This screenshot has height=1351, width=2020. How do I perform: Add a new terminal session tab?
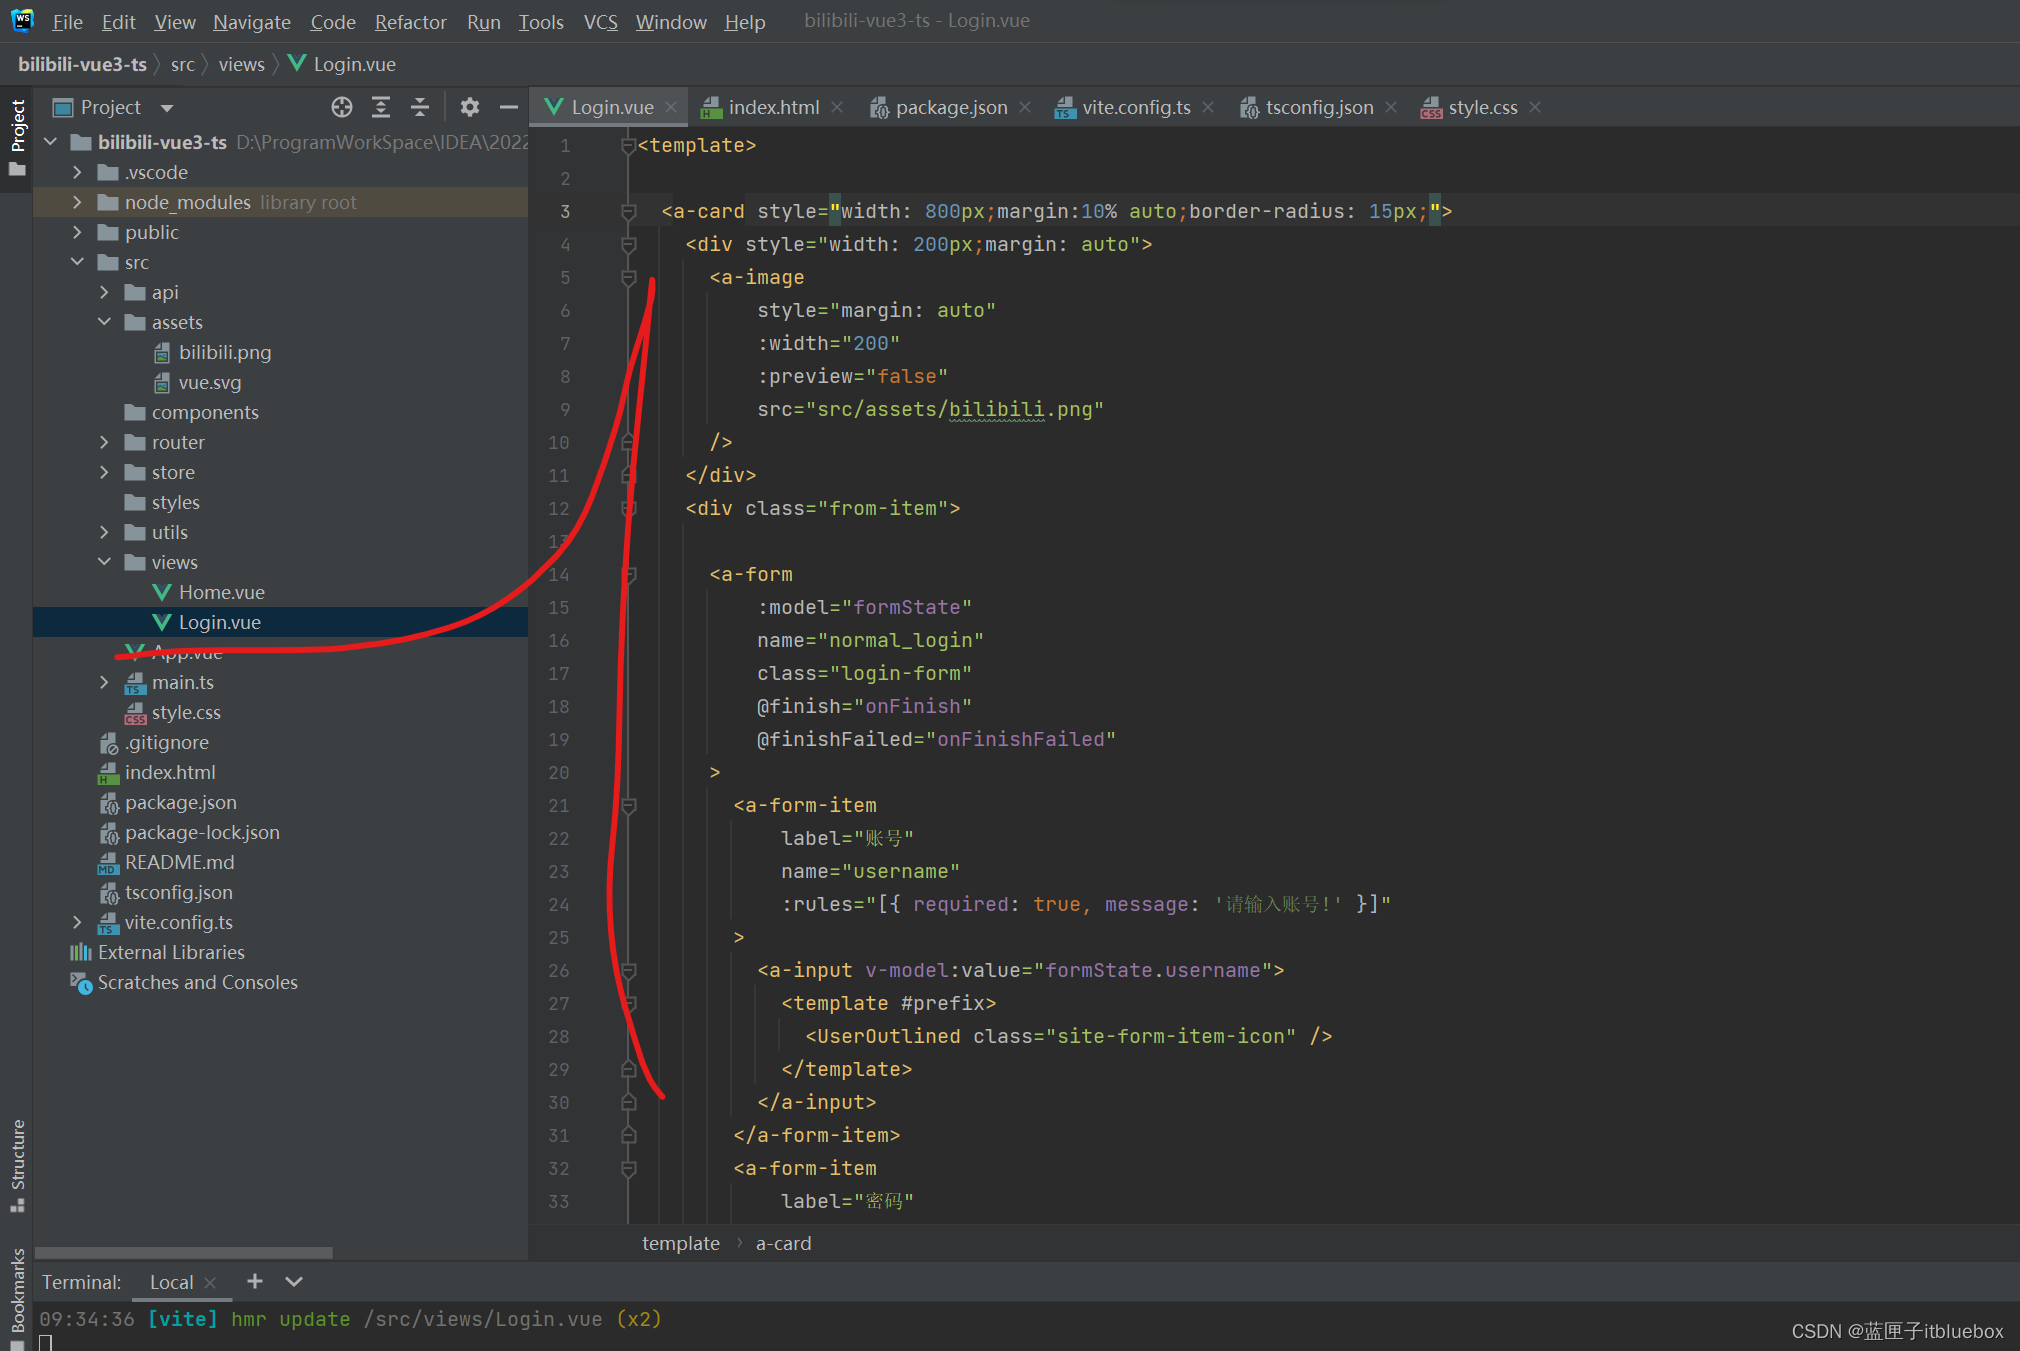pos(255,1281)
